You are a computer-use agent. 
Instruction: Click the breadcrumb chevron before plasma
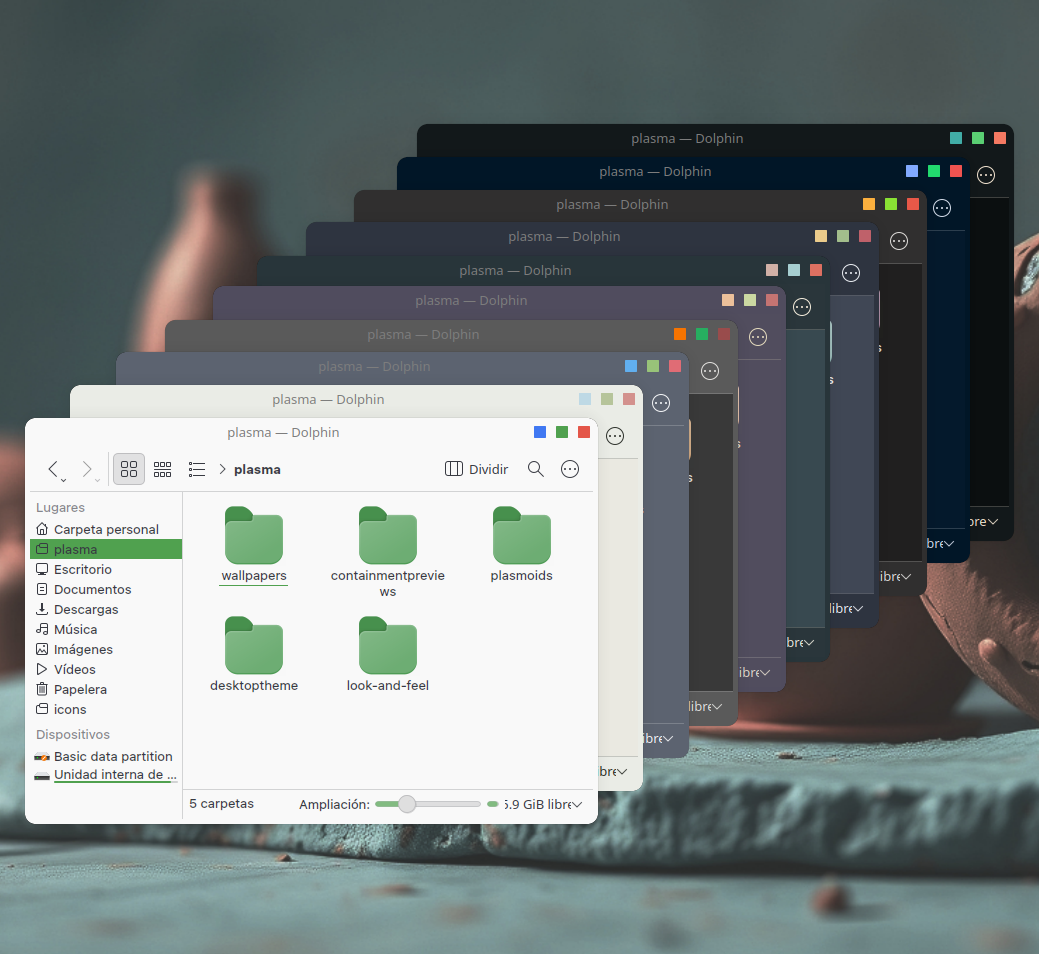[x=222, y=469]
